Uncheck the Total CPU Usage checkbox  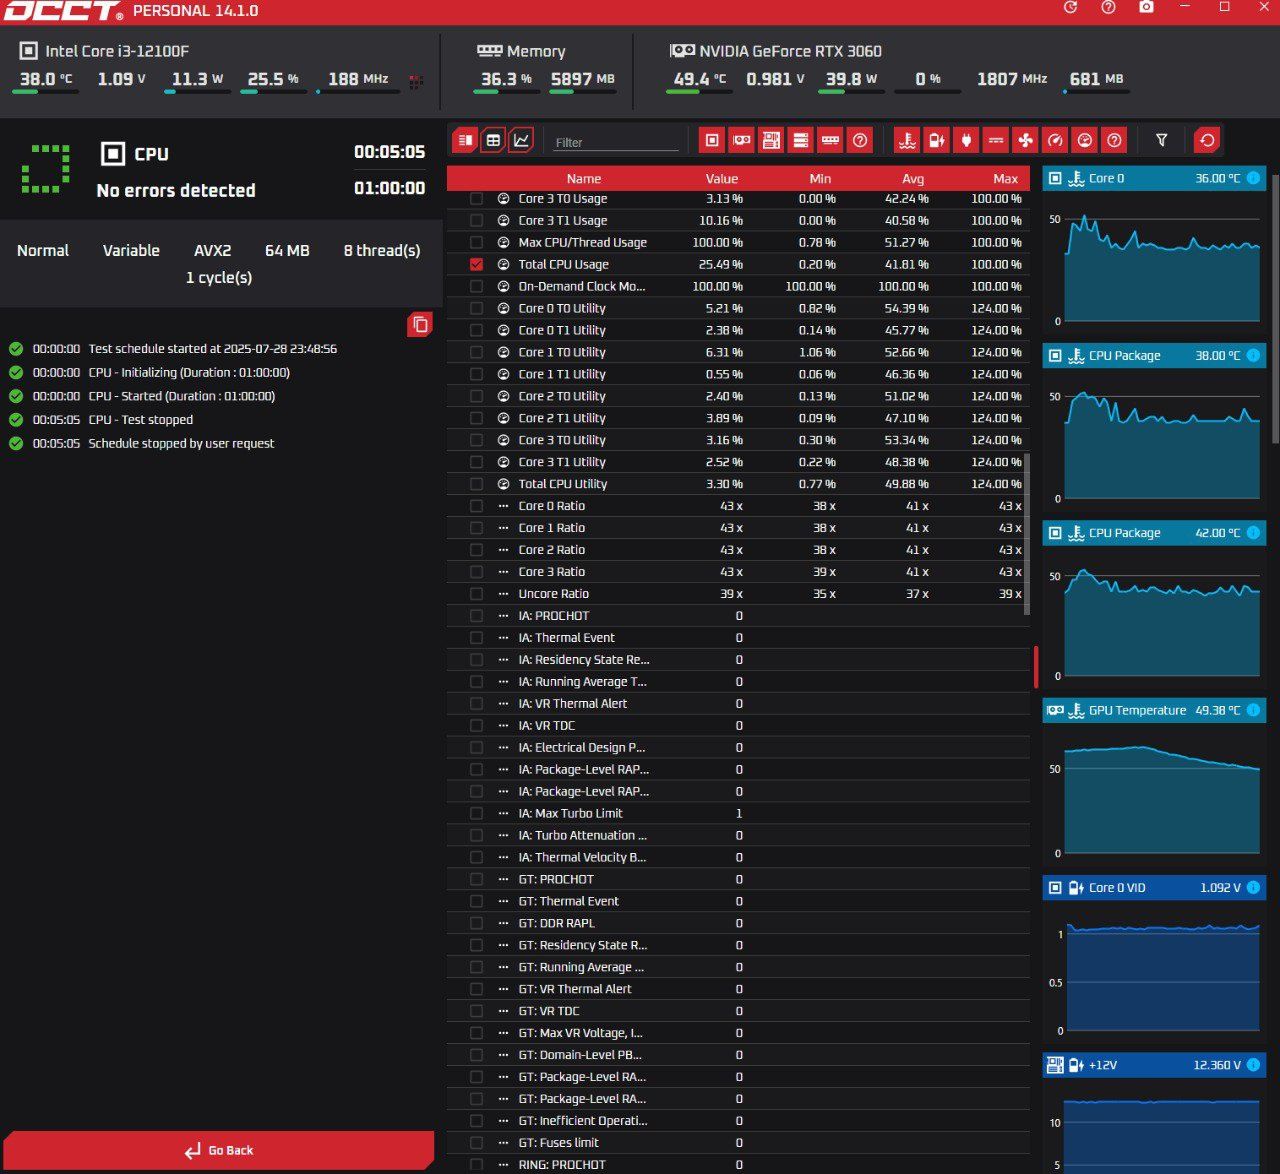(476, 264)
